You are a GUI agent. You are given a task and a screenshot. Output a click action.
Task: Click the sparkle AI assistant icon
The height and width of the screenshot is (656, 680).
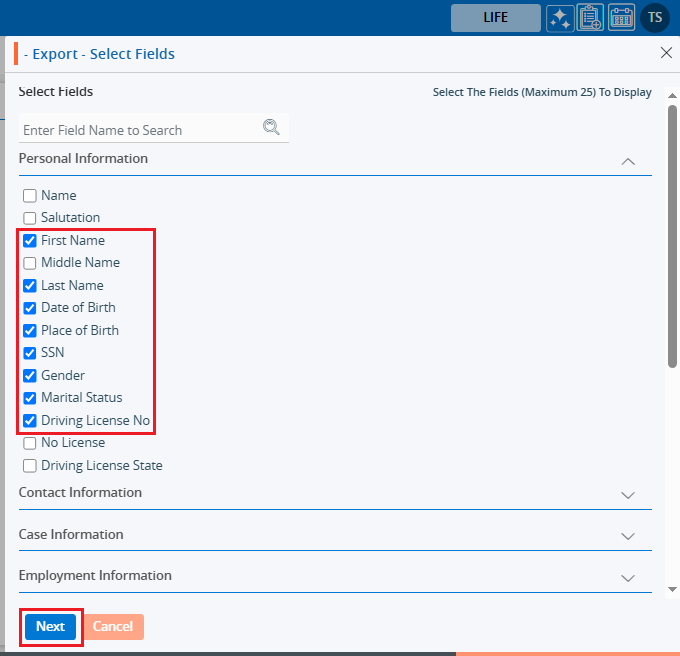pyautogui.click(x=560, y=18)
